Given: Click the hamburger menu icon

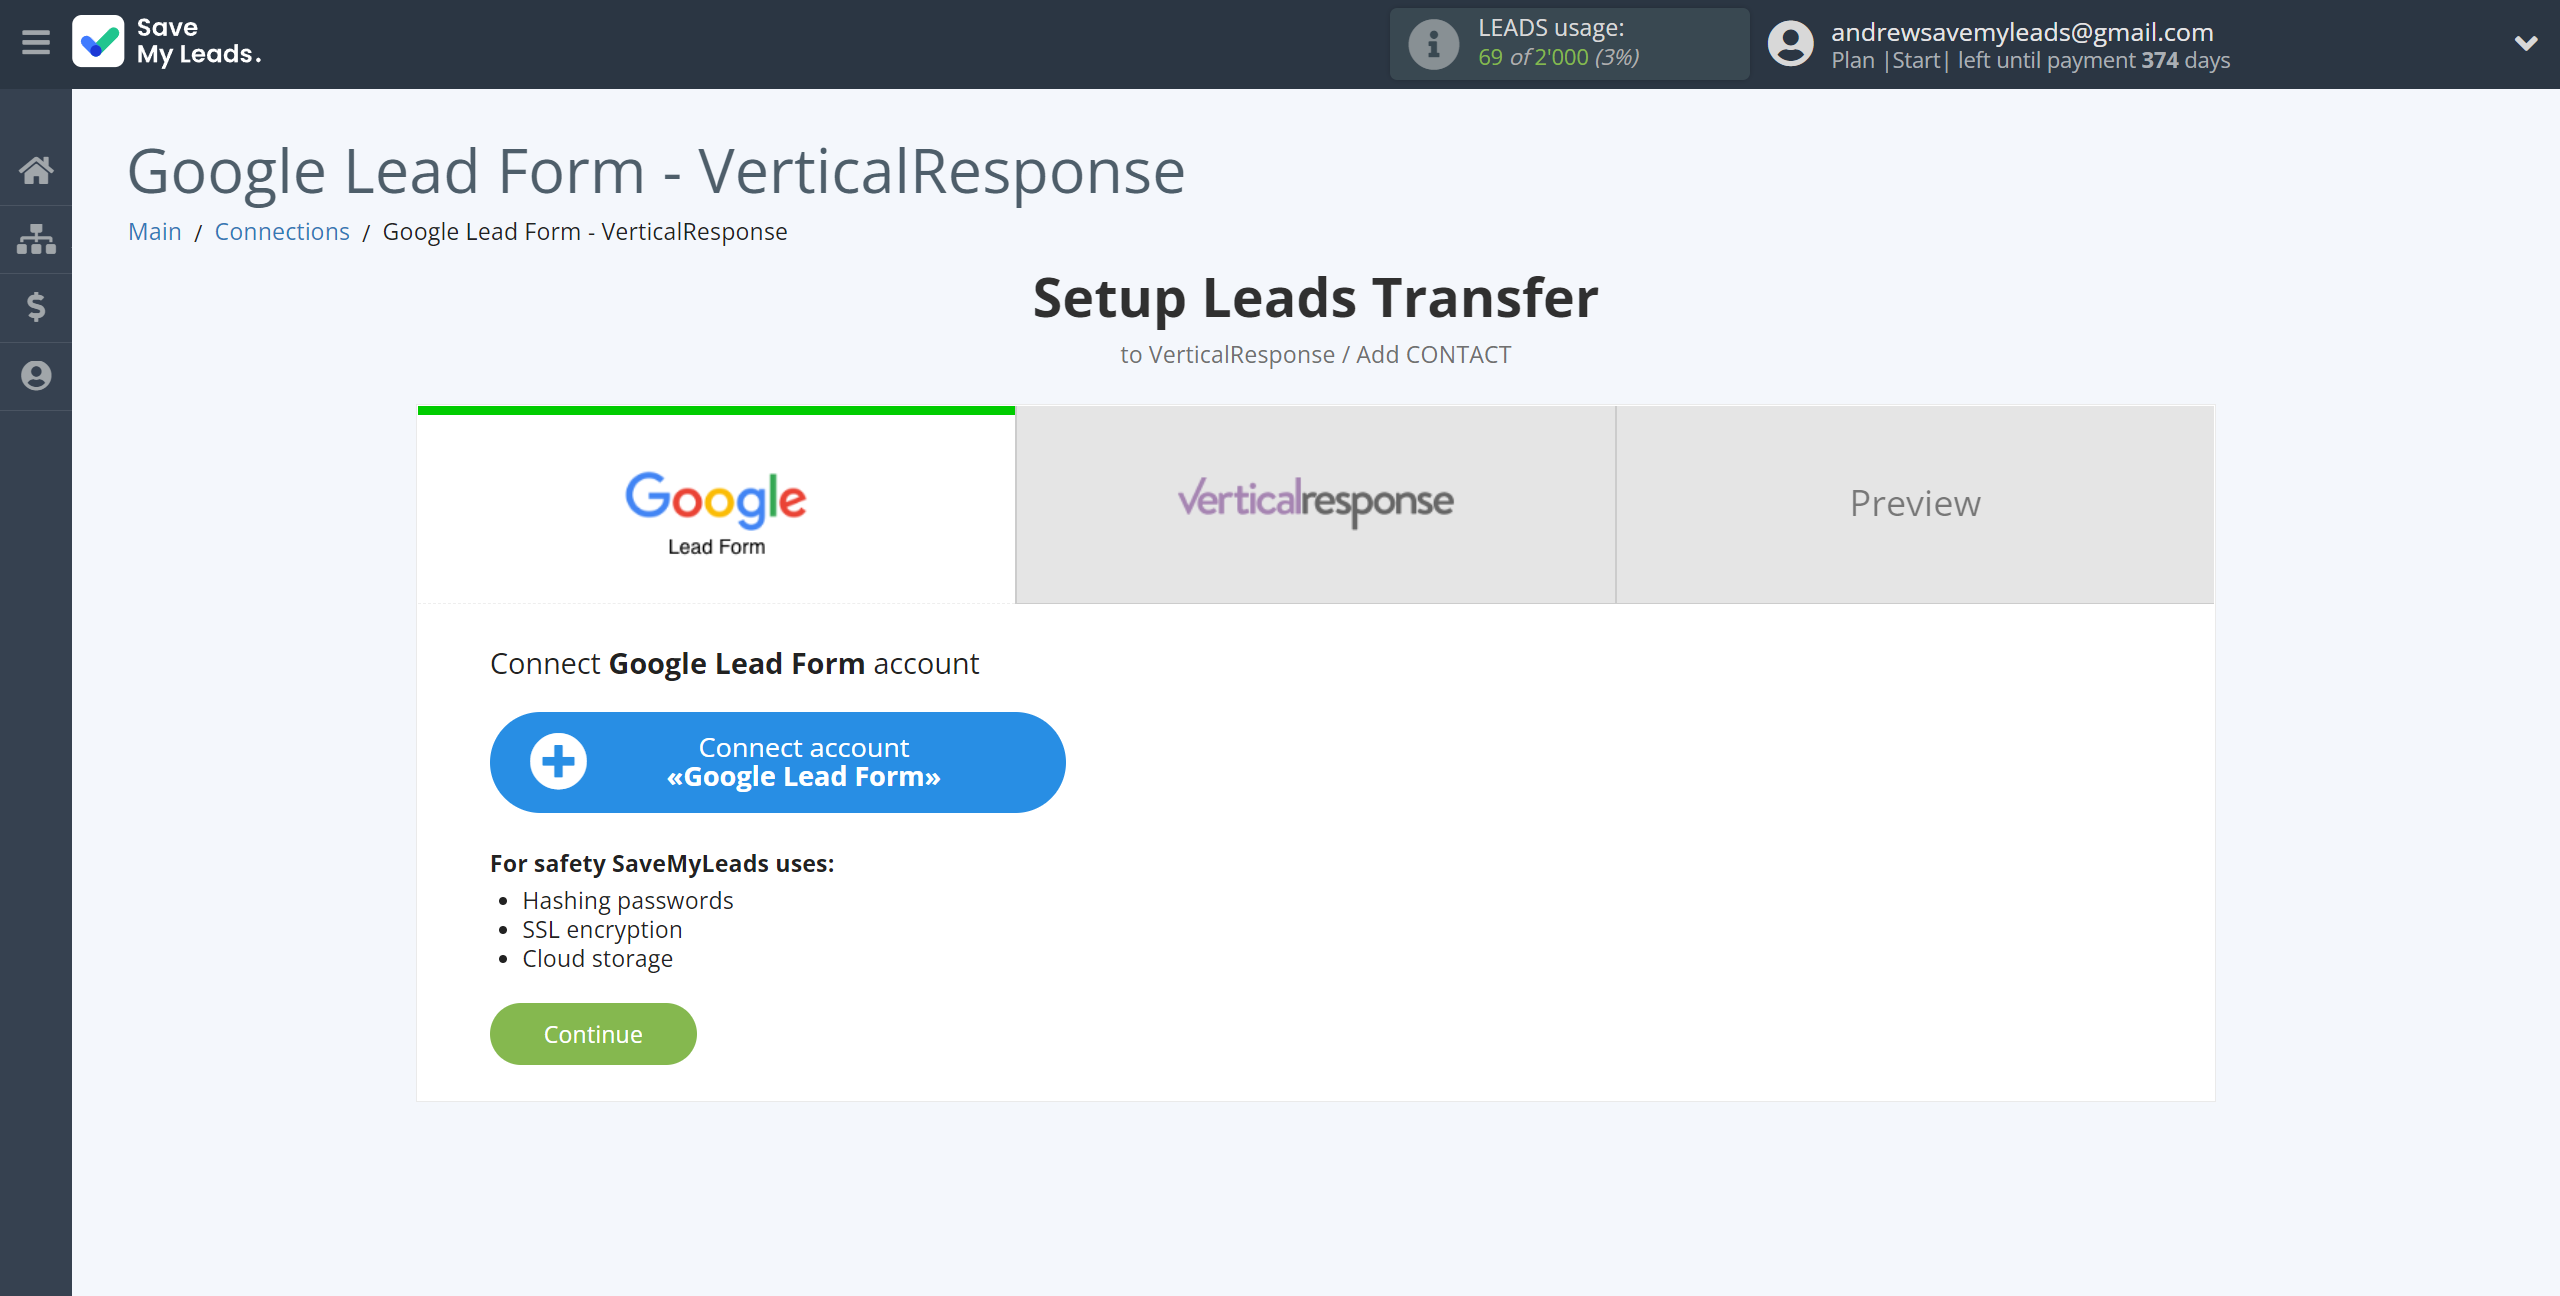Looking at the screenshot, I should [35, 43].
